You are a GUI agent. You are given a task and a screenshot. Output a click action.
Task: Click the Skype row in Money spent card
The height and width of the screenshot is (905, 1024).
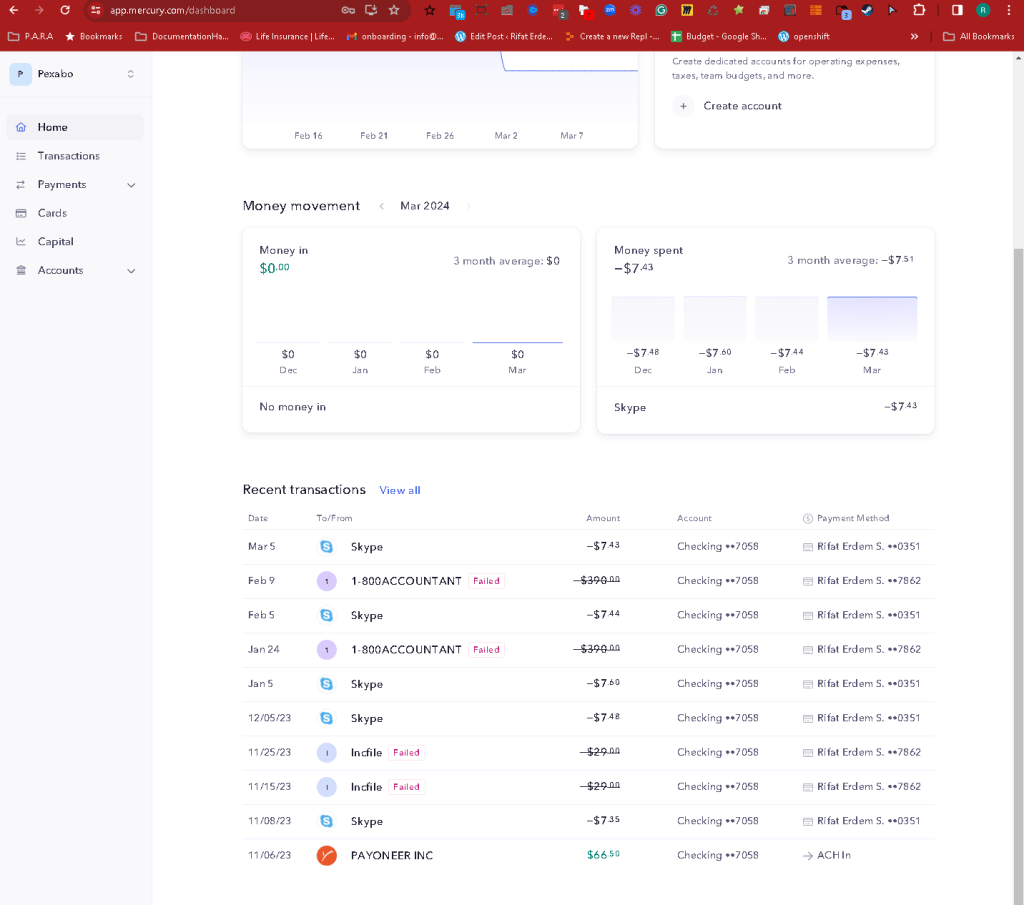(x=765, y=407)
